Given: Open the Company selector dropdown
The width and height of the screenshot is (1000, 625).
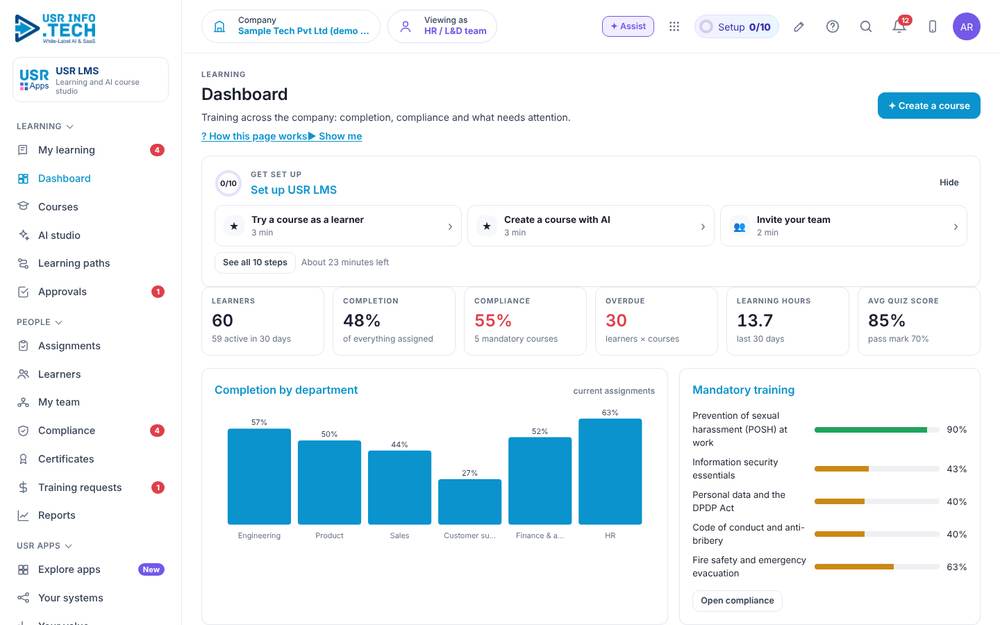Looking at the screenshot, I should coord(291,26).
